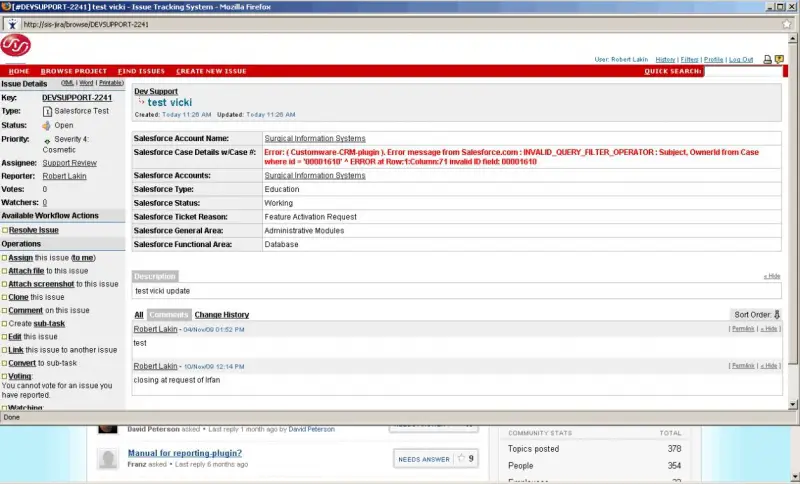Viewport: 800px width, 484px height.
Task: Click the yellow help bubble icon
Action: tap(779, 59)
